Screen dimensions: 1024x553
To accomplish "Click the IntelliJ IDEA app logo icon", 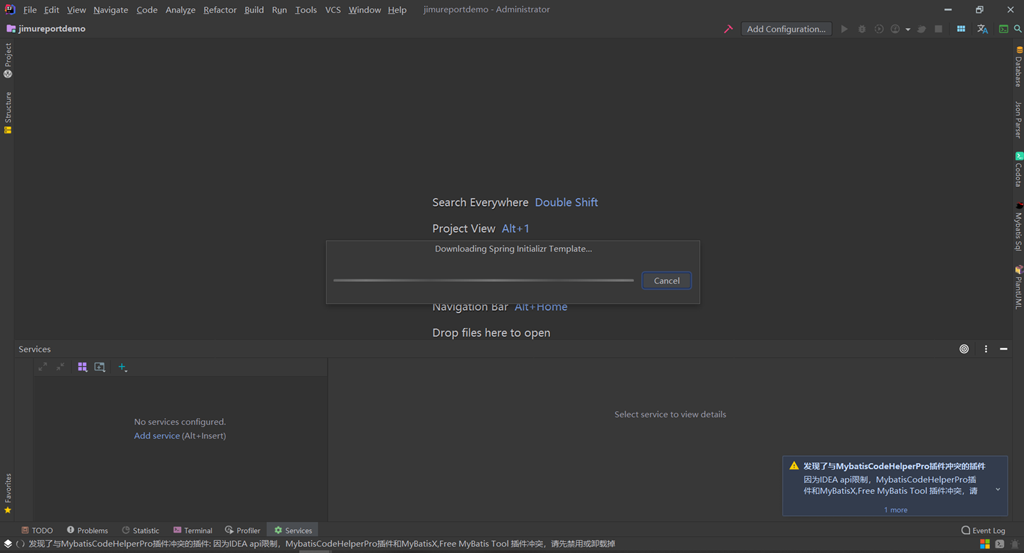I will pyautogui.click(x=9, y=9).
